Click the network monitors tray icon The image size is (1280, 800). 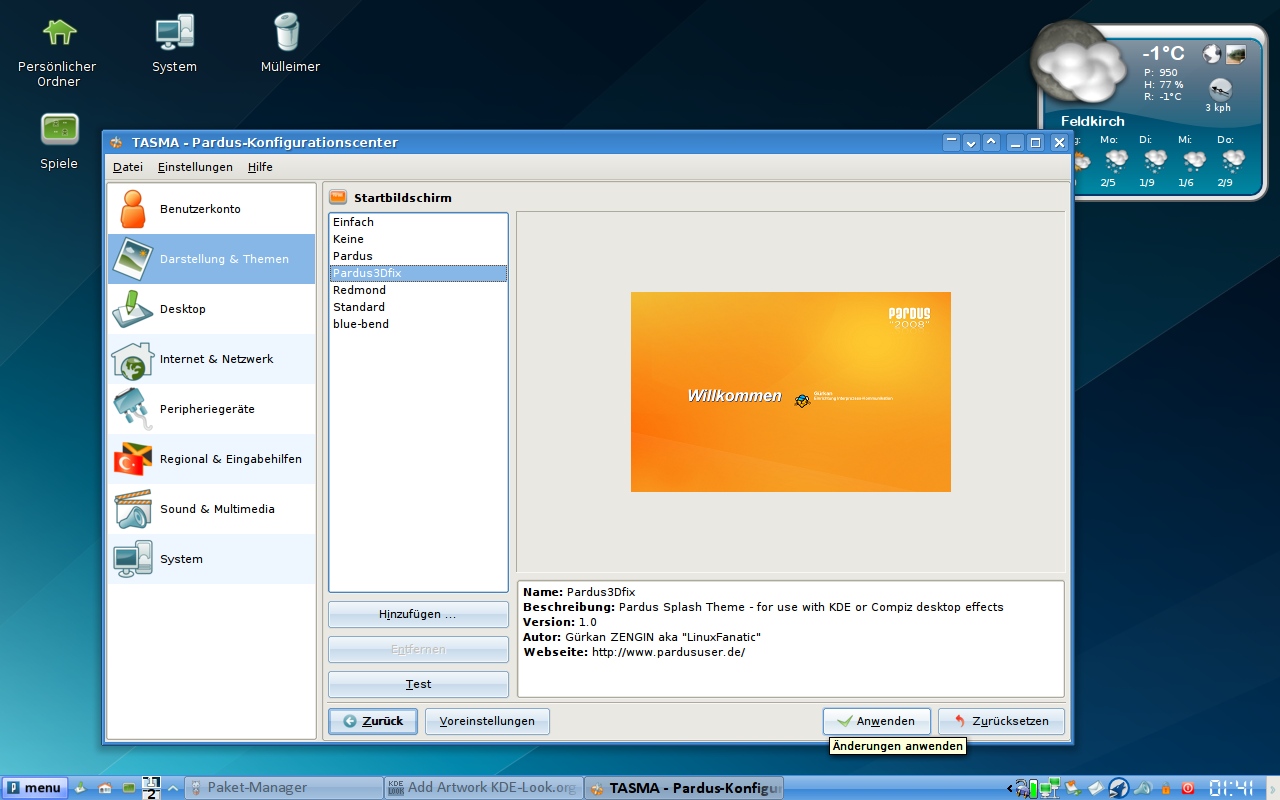1049,788
